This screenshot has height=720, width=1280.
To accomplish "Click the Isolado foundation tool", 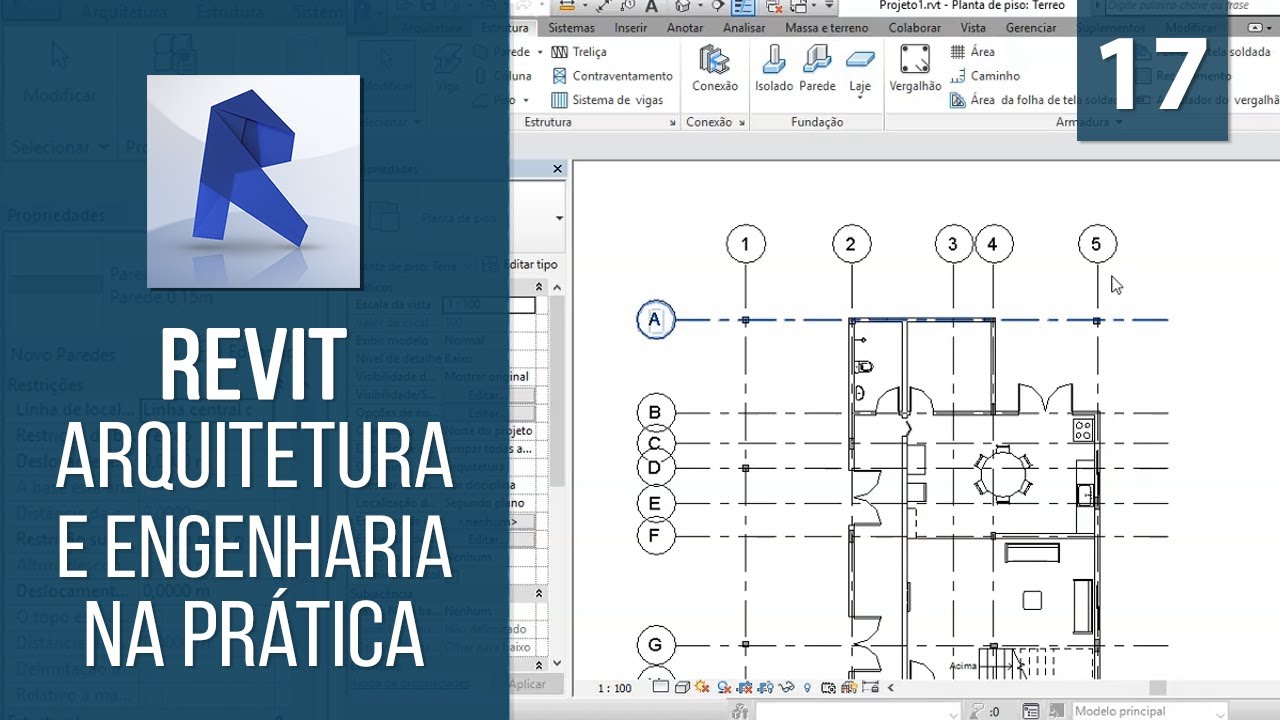I will tap(774, 68).
